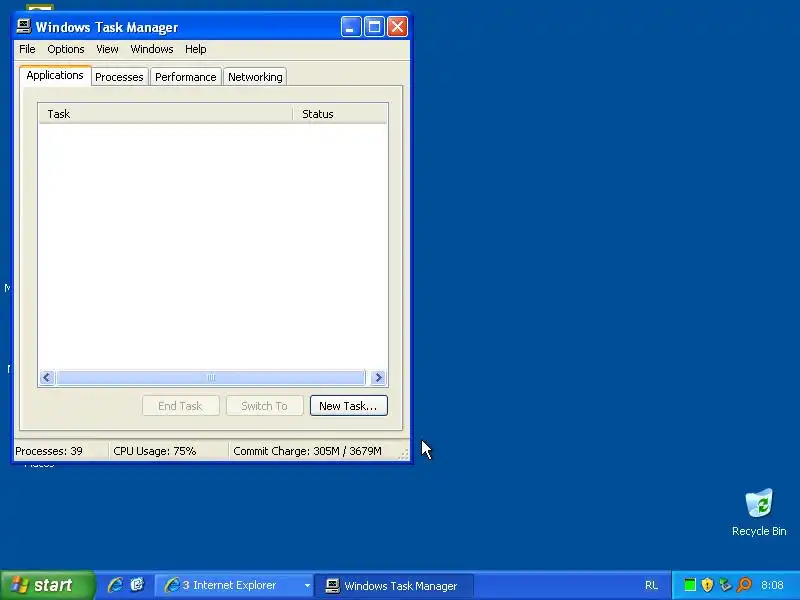Click the Windows Task Manager taskbar button
800x600 pixels.
coord(394,586)
